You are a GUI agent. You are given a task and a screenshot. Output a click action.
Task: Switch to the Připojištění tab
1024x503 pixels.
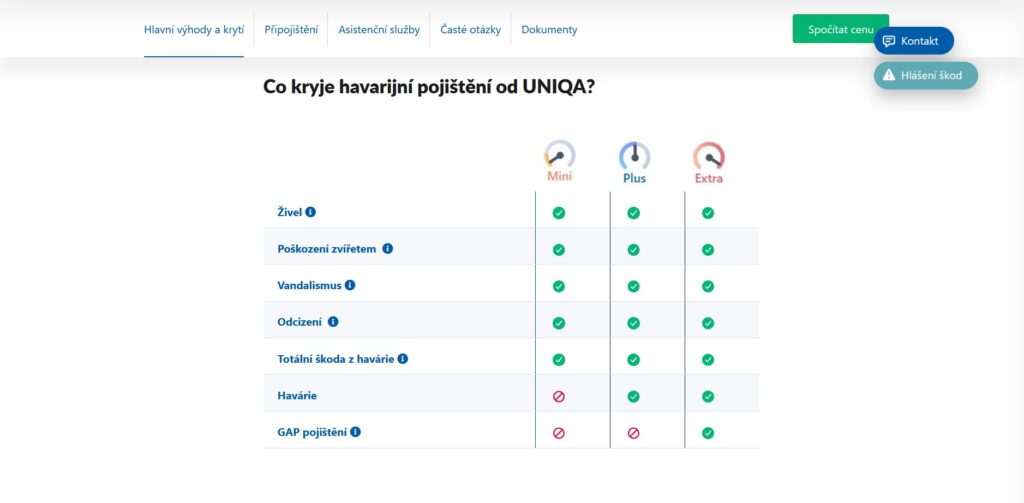click(291, 29)
